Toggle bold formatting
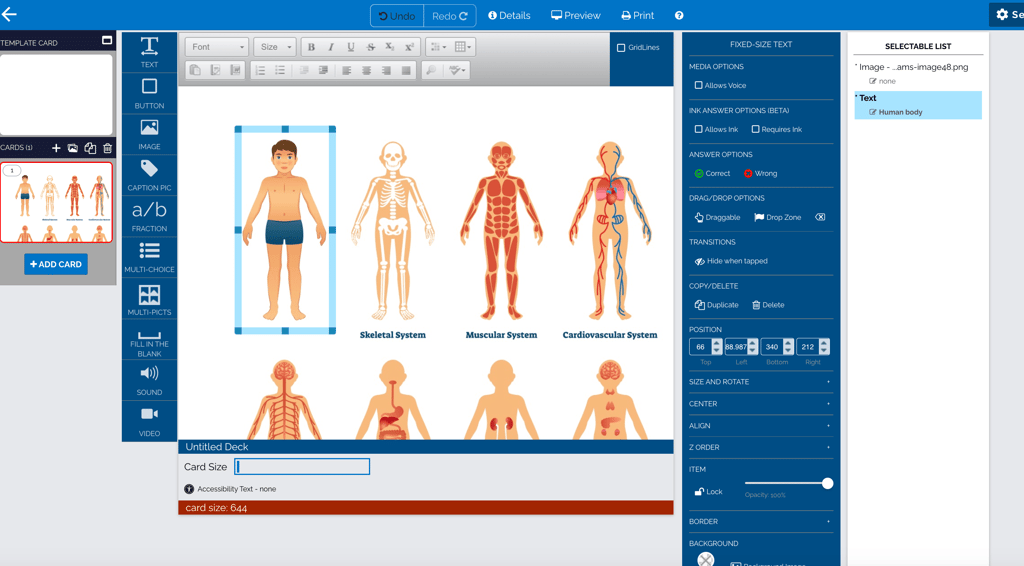 311,47
